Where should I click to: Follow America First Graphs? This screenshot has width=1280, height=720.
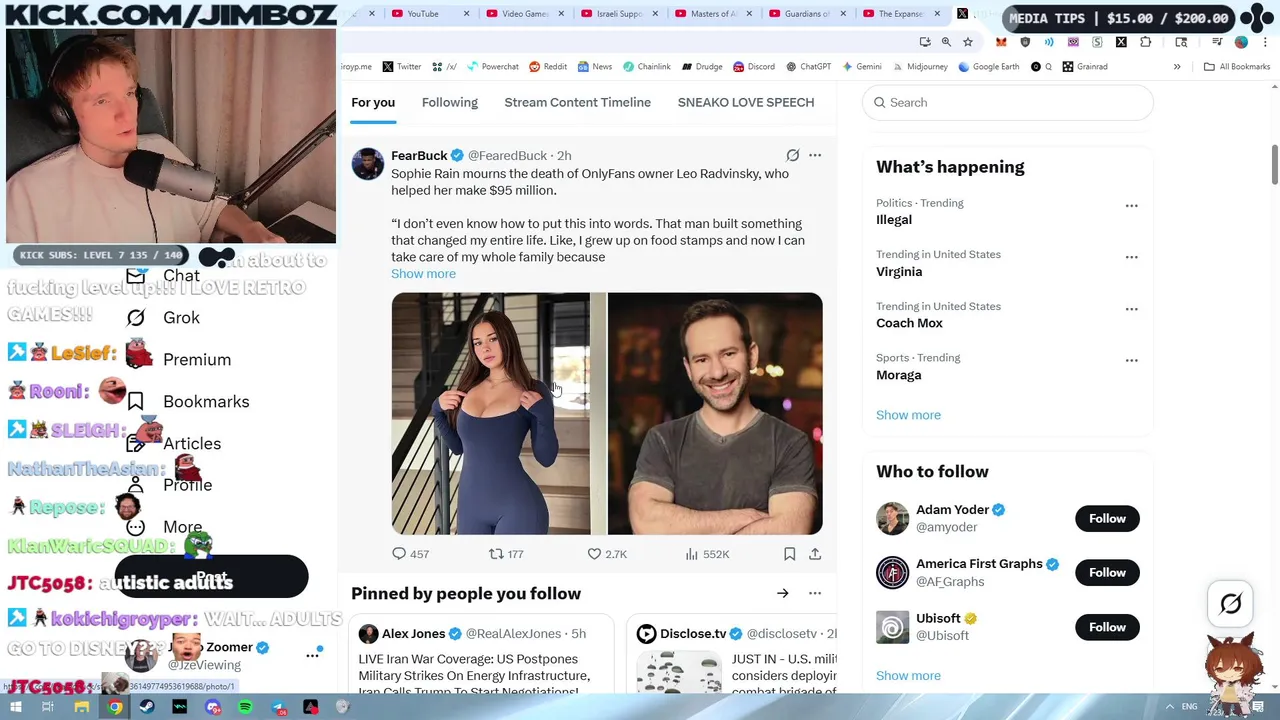[x=1107, y=572]
